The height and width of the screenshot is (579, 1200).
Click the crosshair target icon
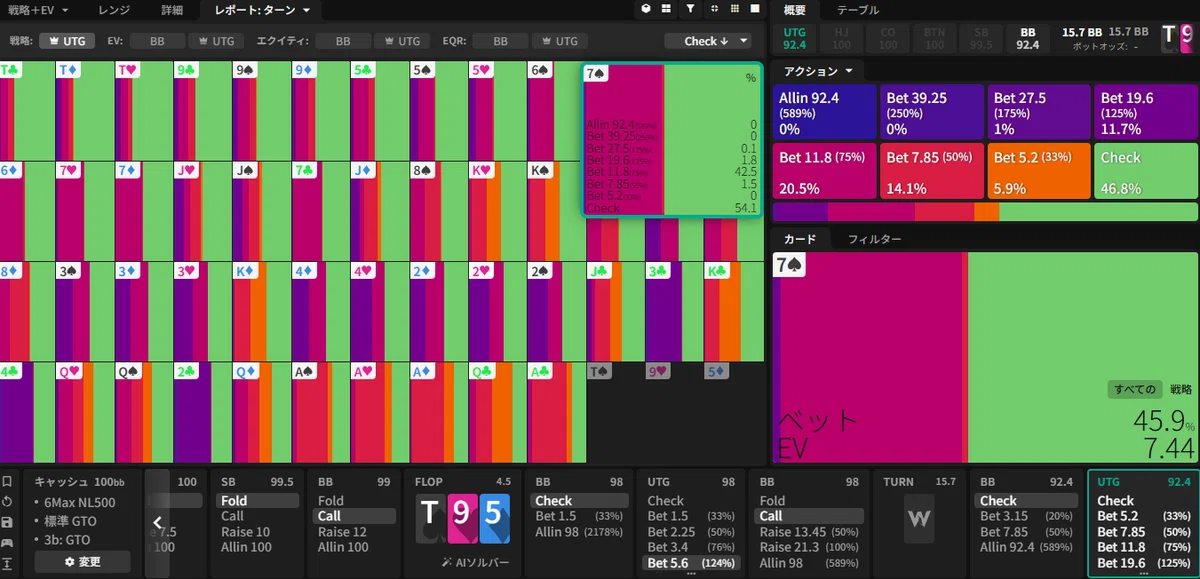pos(714,9)
